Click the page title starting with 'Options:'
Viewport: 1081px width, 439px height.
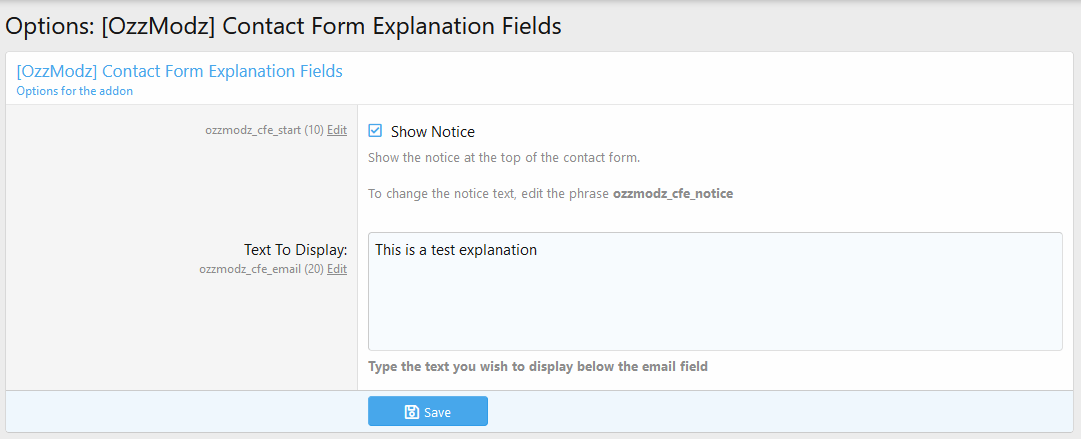click(x=284, y=27)
